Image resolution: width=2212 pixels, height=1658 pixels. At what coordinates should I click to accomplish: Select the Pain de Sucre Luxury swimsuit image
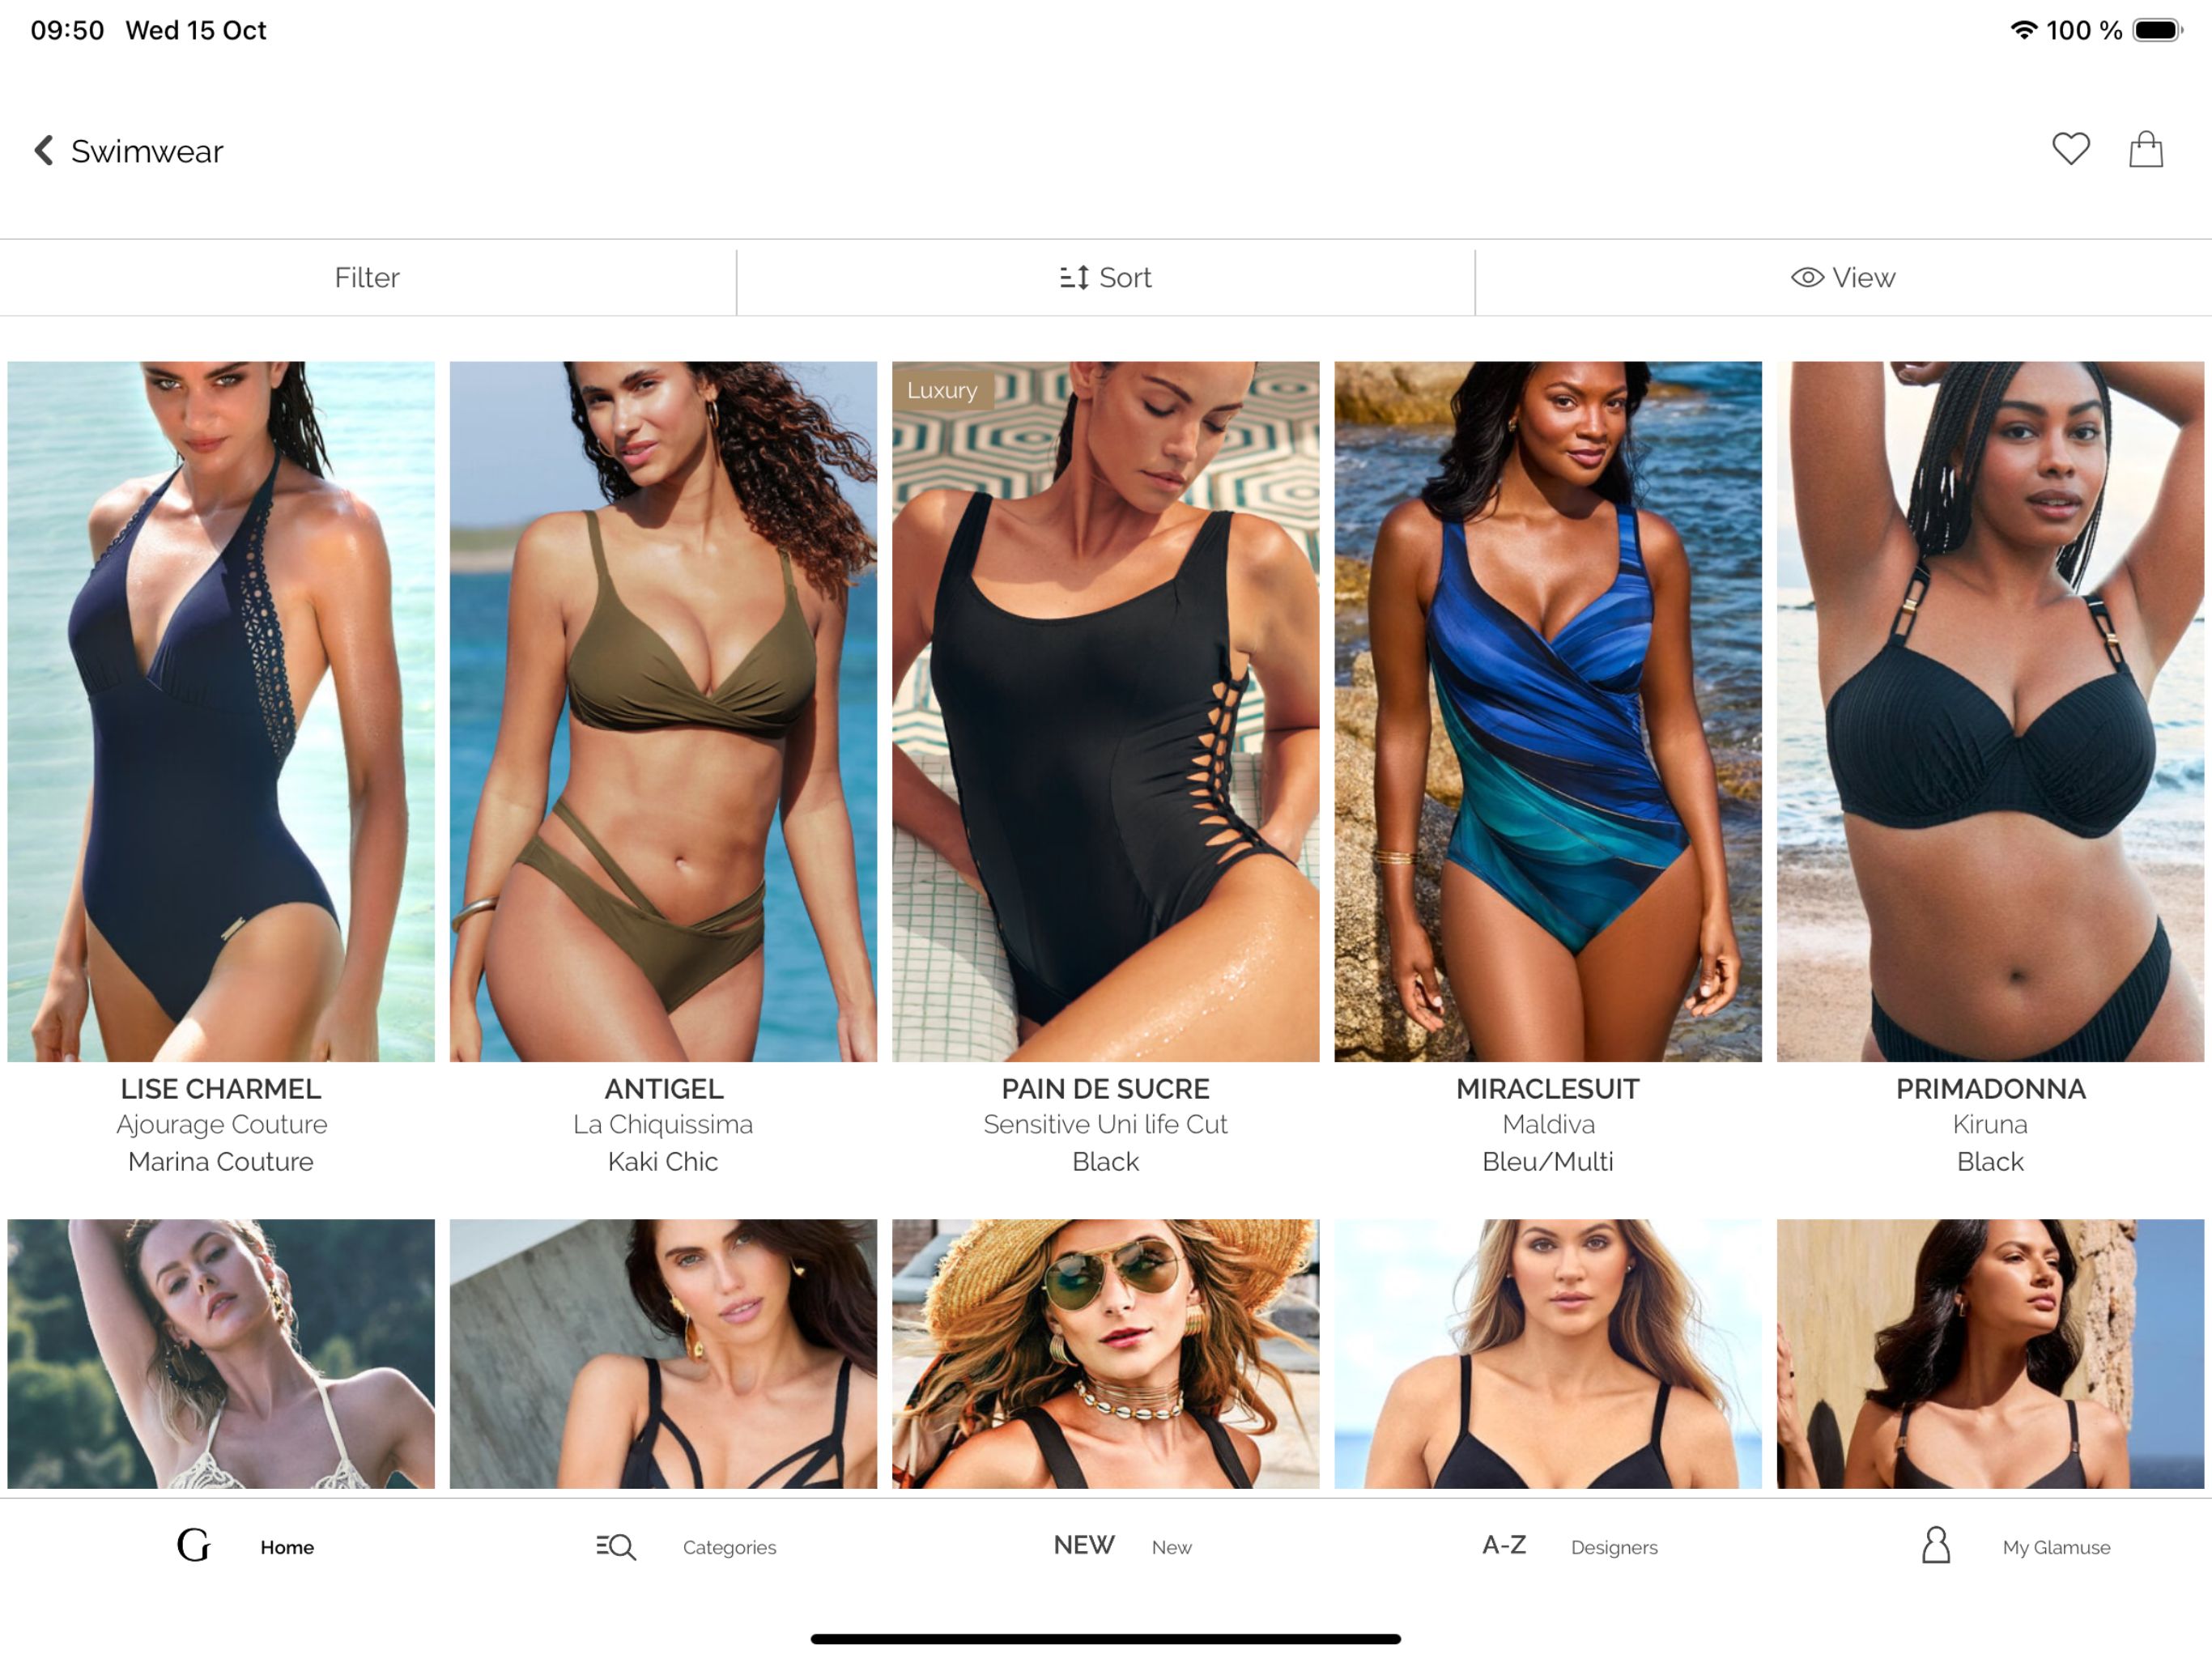point(1105,711)
